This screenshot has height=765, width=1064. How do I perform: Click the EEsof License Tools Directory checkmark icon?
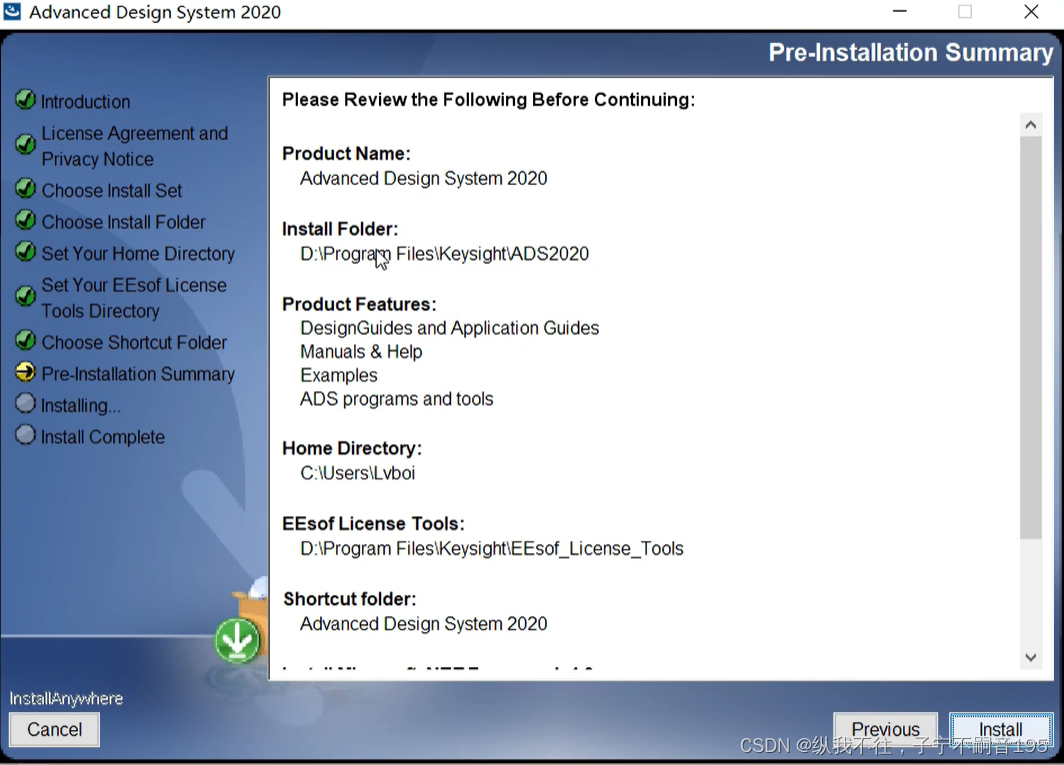pos(25,296)
